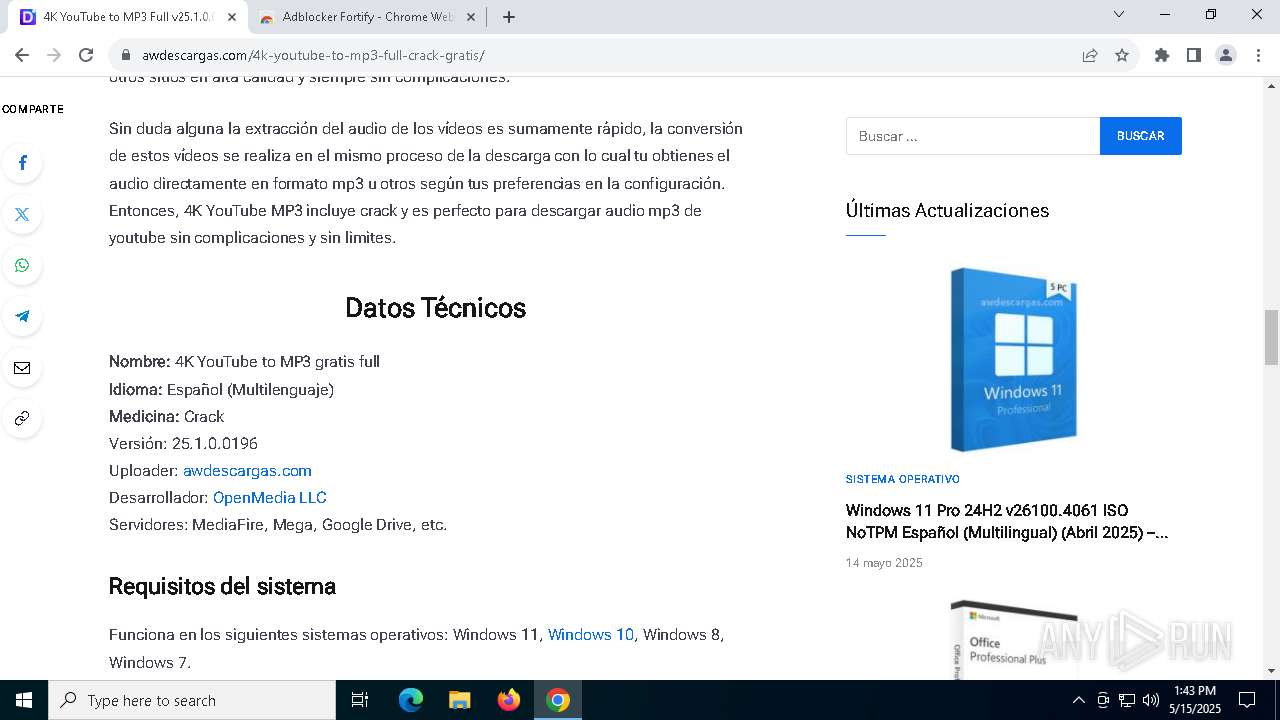Open the Office Professional Plus thumbnail

pos(1013,641)
